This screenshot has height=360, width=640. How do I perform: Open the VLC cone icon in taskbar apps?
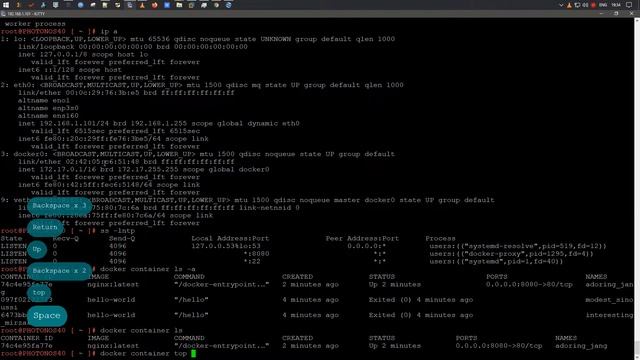pyautogui.click(x=142, y=5)
